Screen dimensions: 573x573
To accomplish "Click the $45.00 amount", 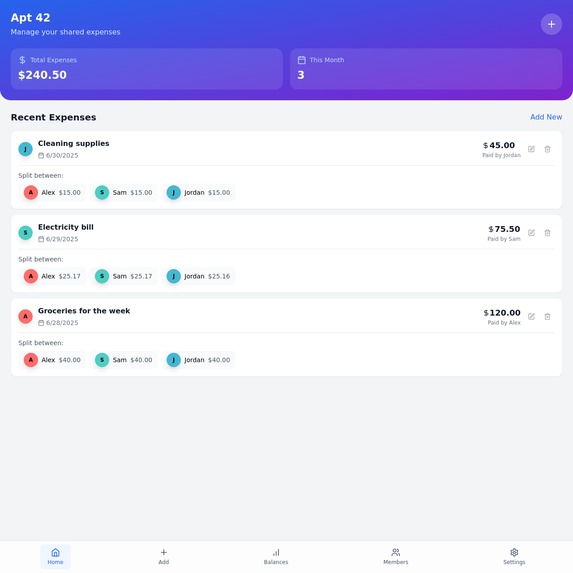I will coord(499,145).
